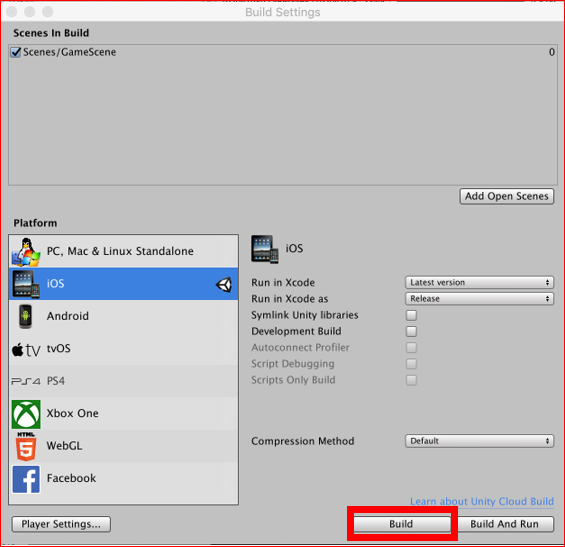Open Player Settings

[61, 524]
